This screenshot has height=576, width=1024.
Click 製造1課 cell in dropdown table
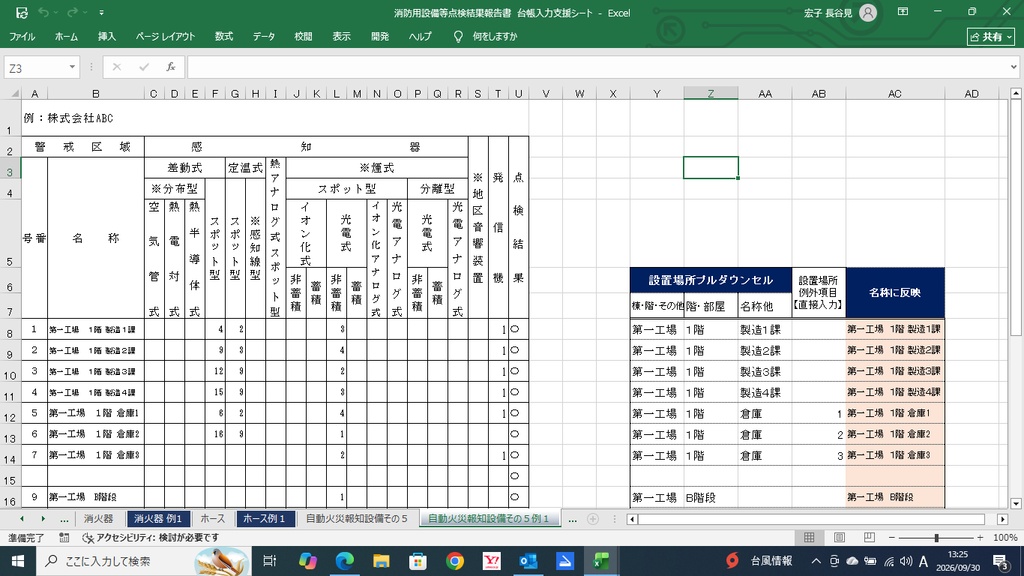(x=765, y=330)
